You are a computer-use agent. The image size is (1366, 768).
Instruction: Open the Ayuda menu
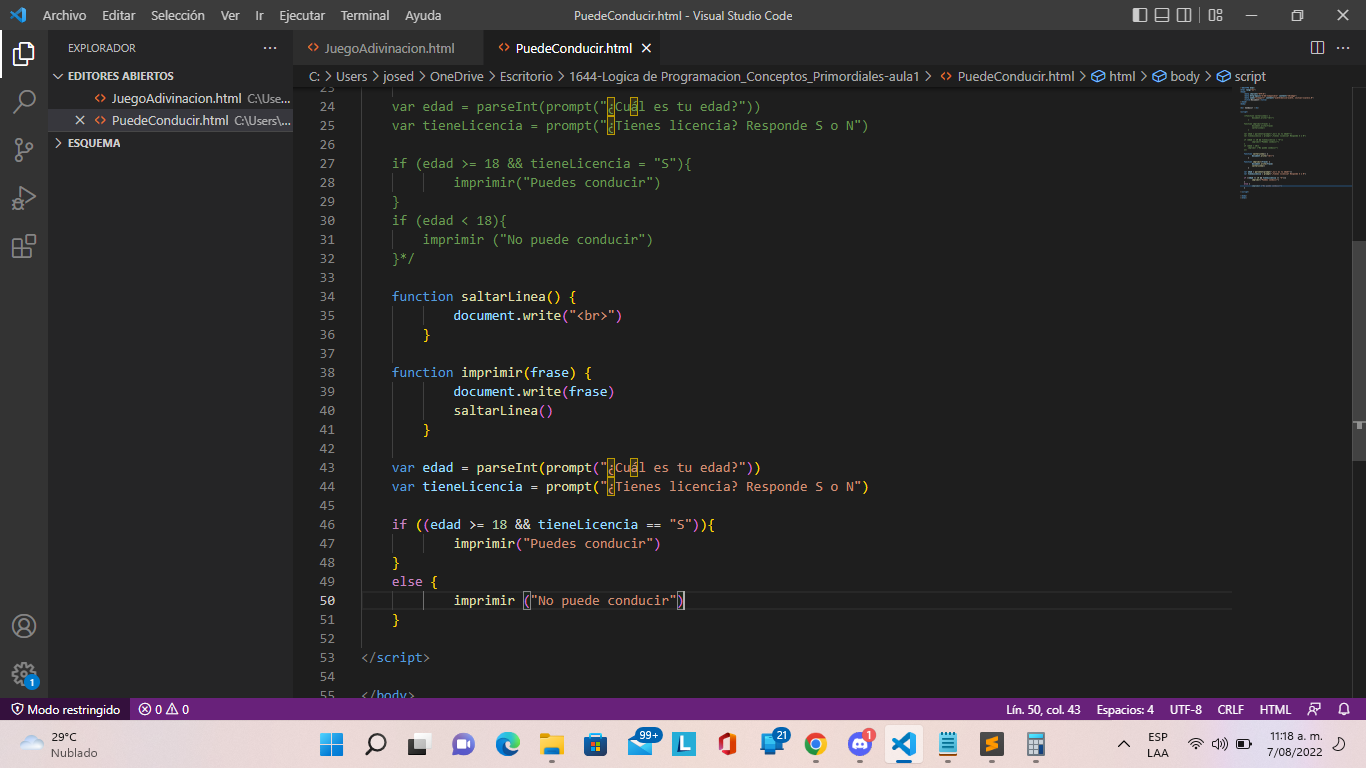click(423, 15)
